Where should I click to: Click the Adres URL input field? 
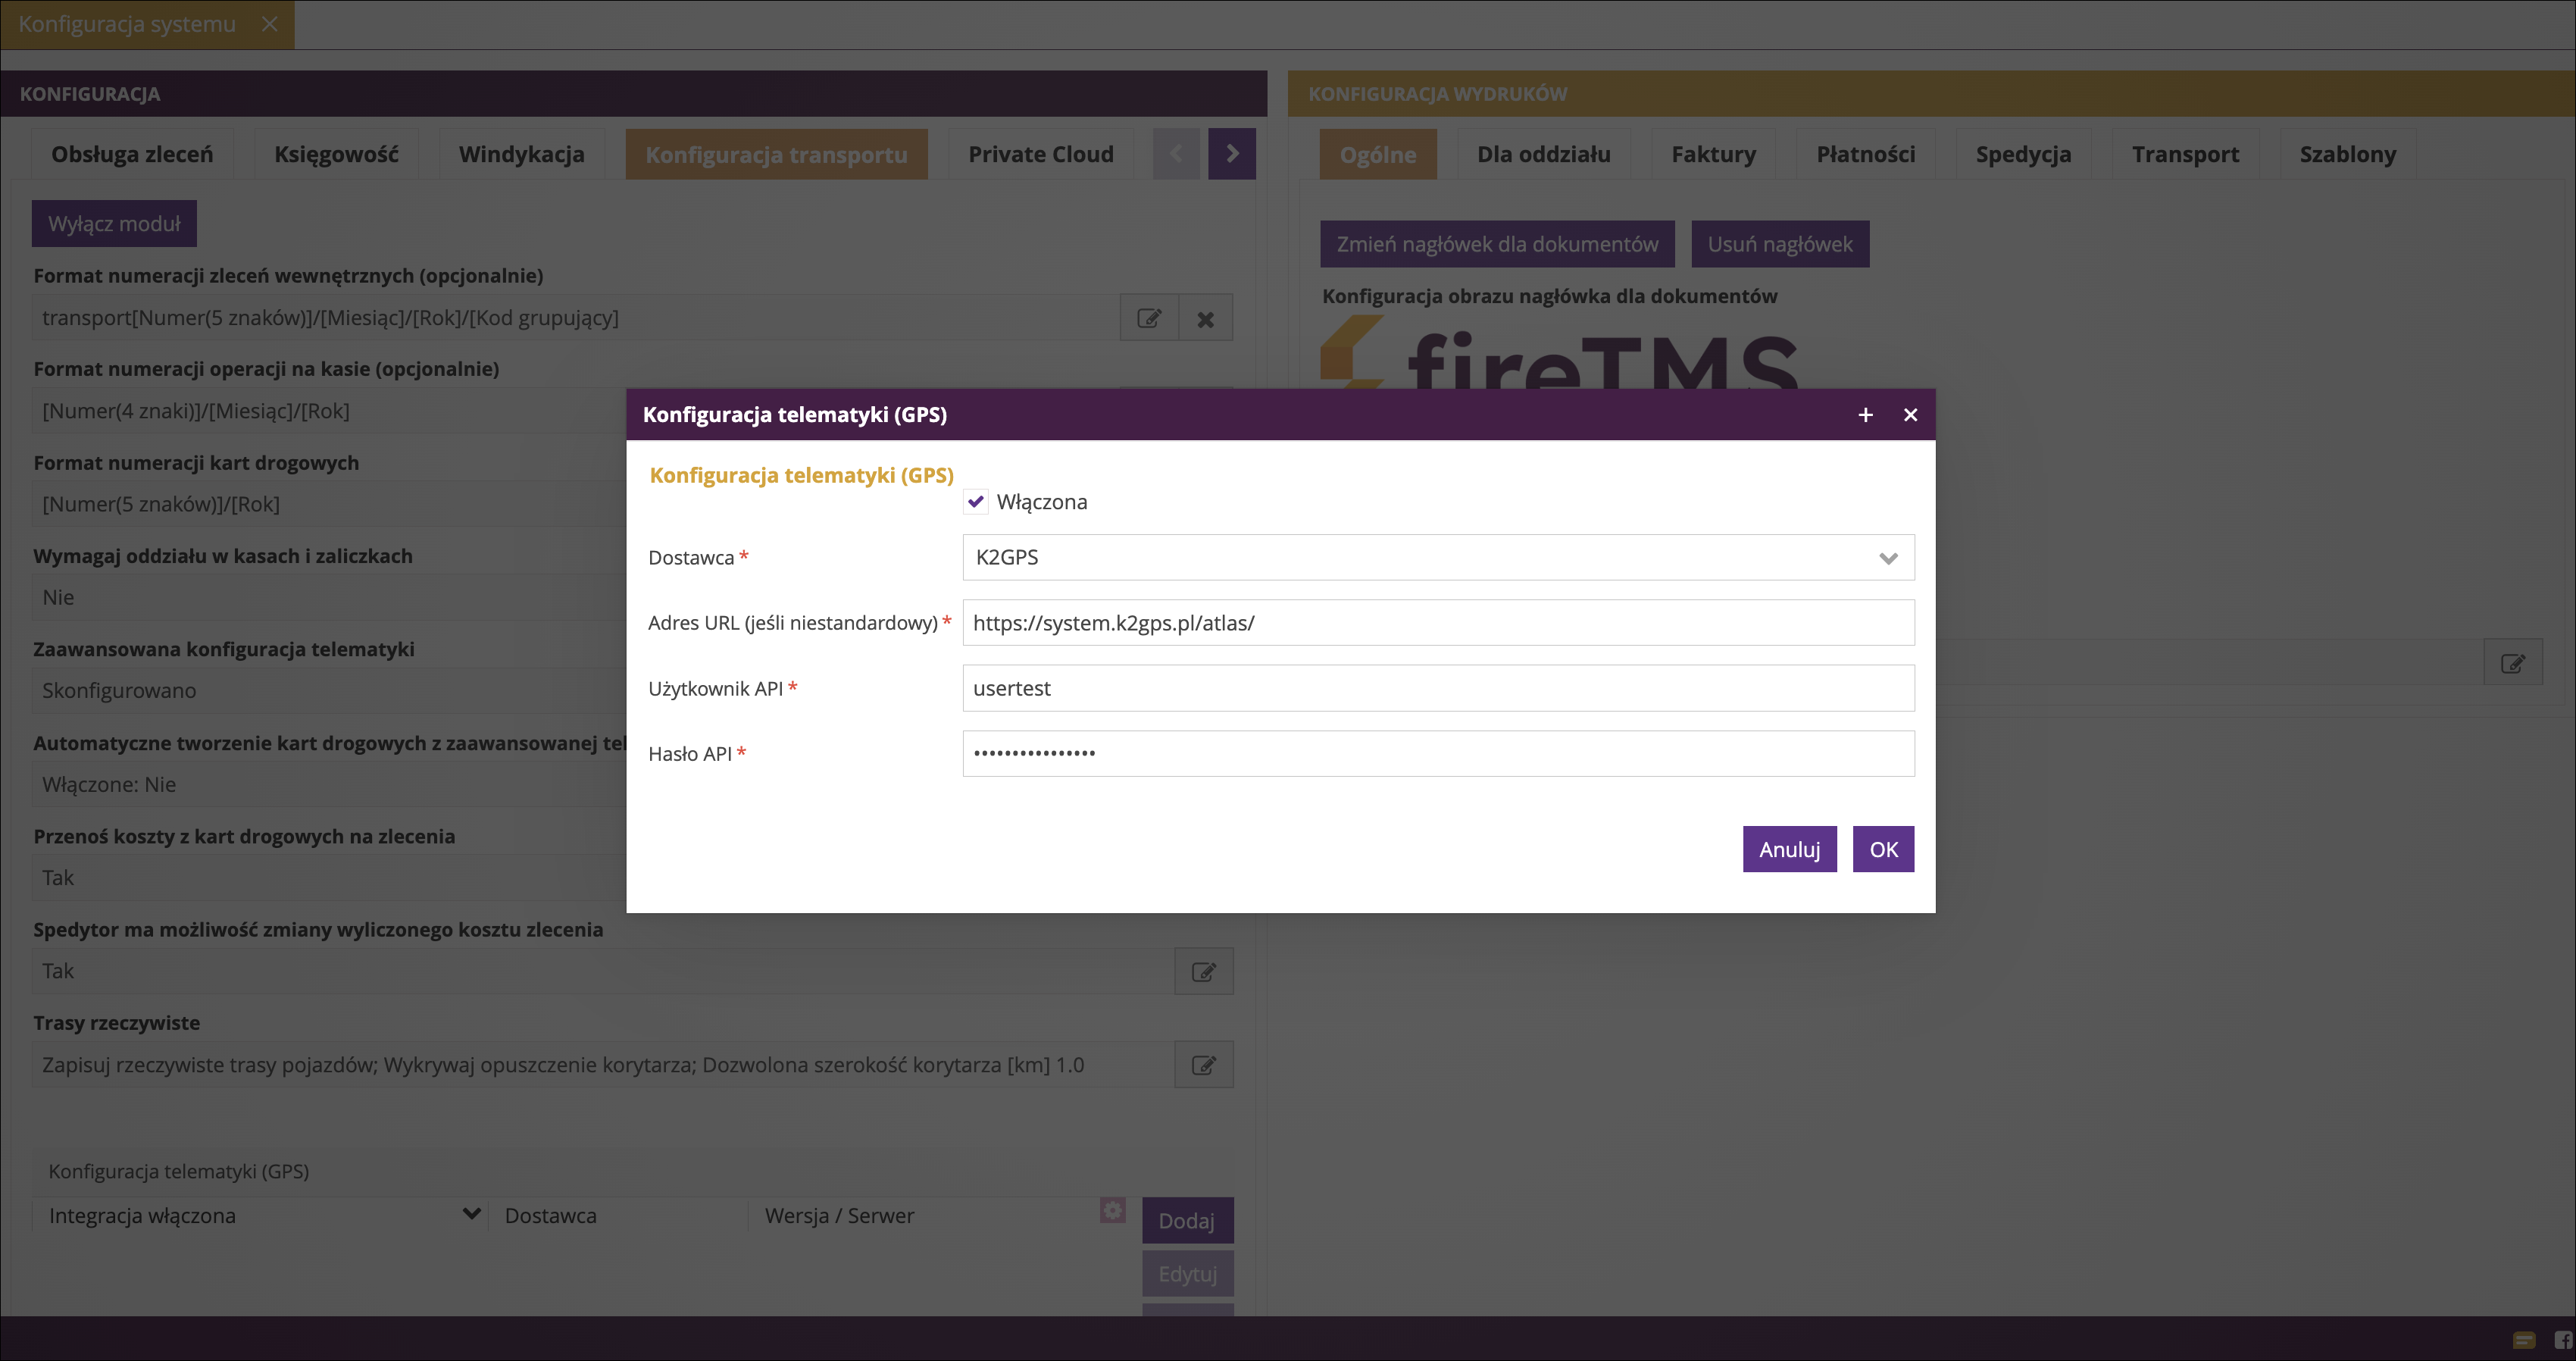tap(1438, 623)
